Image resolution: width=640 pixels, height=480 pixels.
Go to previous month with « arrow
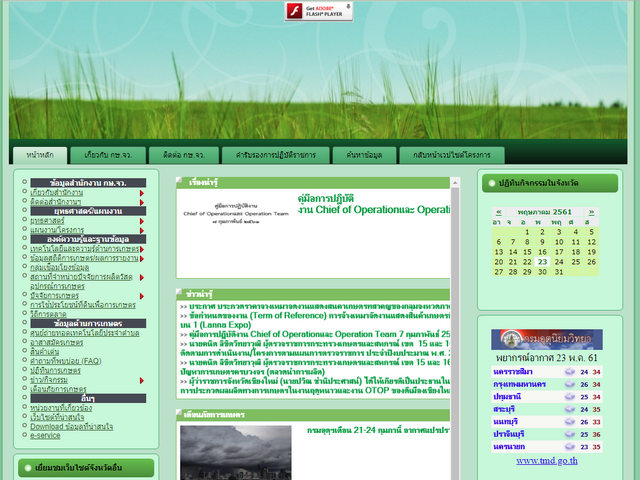point(498,212)
